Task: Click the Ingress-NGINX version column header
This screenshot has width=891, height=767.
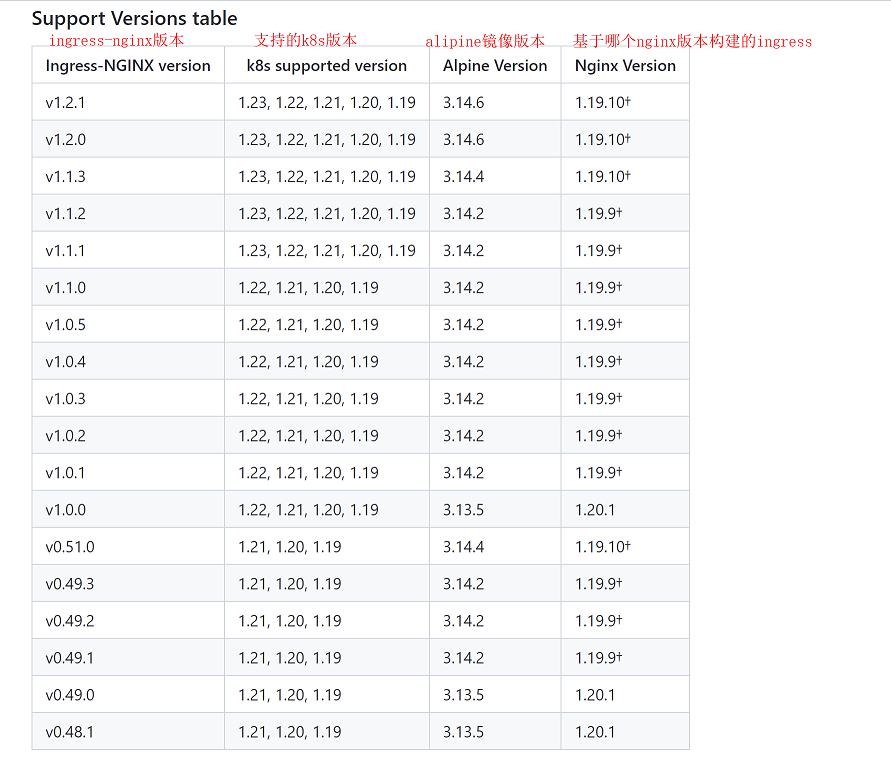Action: [x=128, y=66]
